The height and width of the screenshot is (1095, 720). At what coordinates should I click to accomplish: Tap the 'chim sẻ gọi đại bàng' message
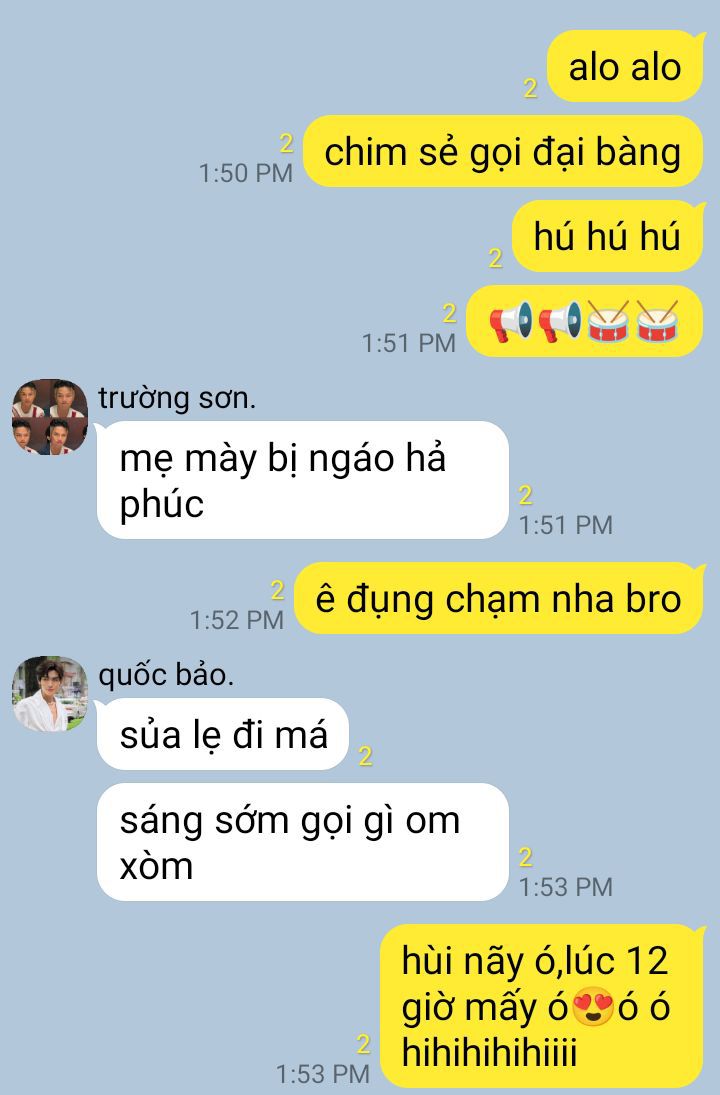(503, 151)
